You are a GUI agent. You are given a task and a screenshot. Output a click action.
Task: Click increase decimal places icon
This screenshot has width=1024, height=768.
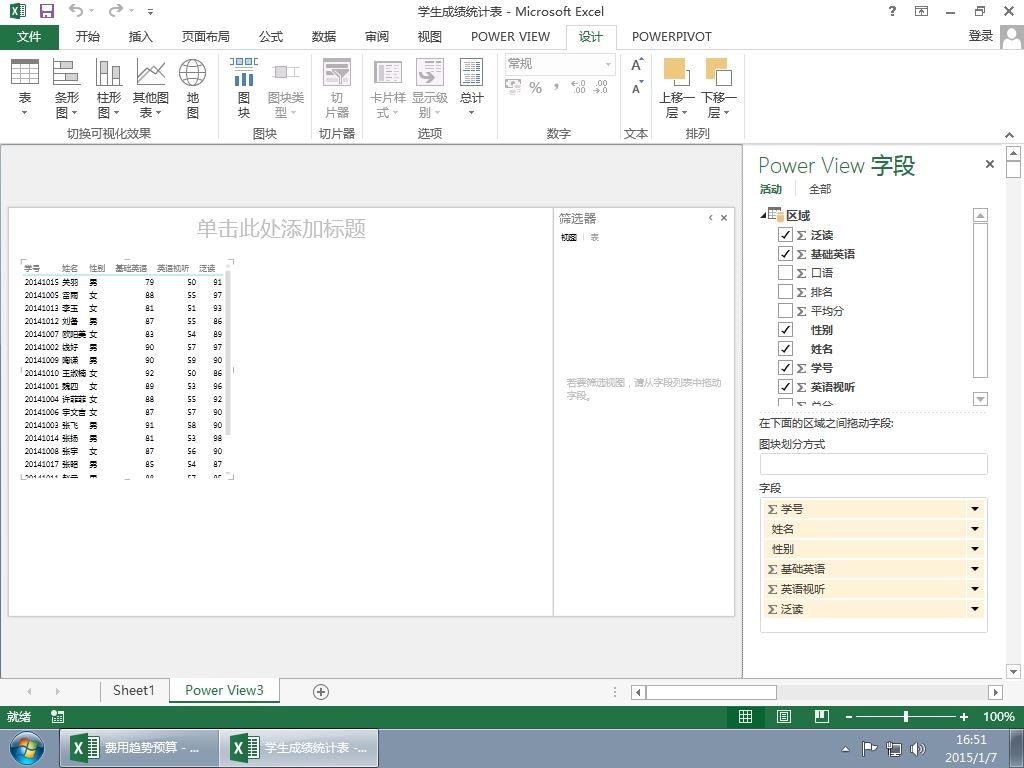click(x=579, y=87)
